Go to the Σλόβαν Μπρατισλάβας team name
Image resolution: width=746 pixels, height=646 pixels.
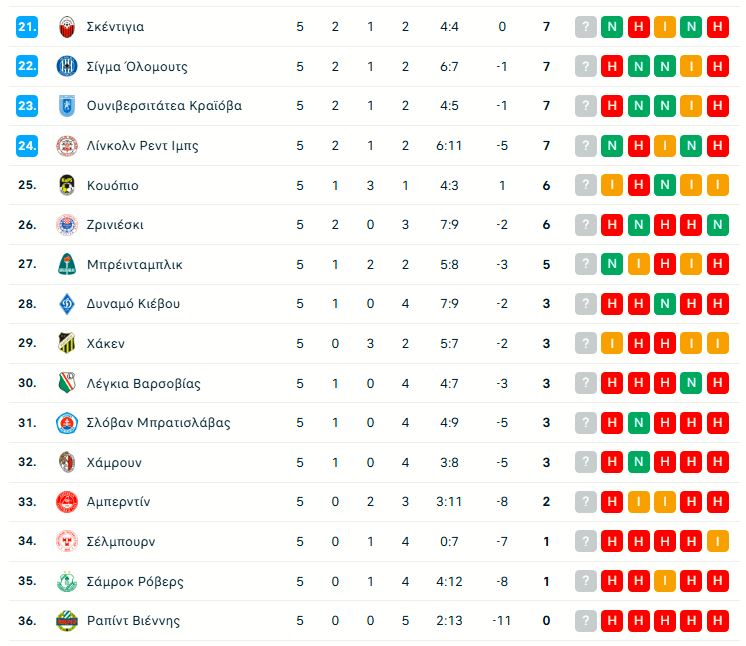pos(158,423)
